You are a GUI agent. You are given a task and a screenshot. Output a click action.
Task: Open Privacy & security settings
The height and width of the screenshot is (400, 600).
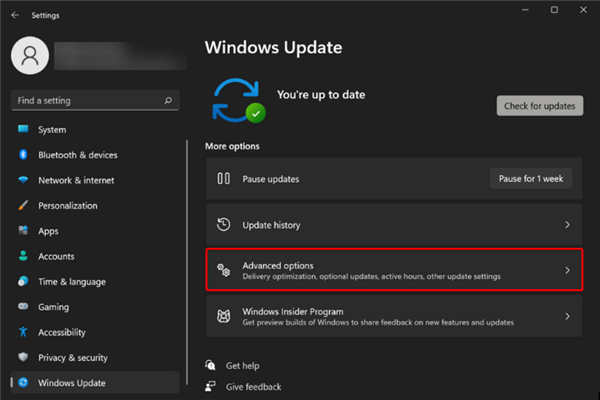[x=95, y=357]
